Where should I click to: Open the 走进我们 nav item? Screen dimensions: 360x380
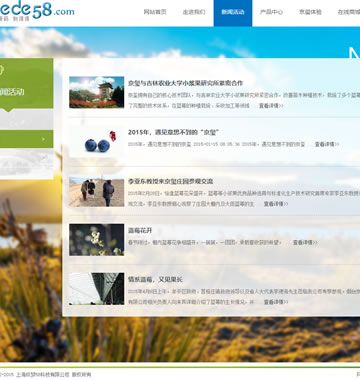(x=194, y=12)
